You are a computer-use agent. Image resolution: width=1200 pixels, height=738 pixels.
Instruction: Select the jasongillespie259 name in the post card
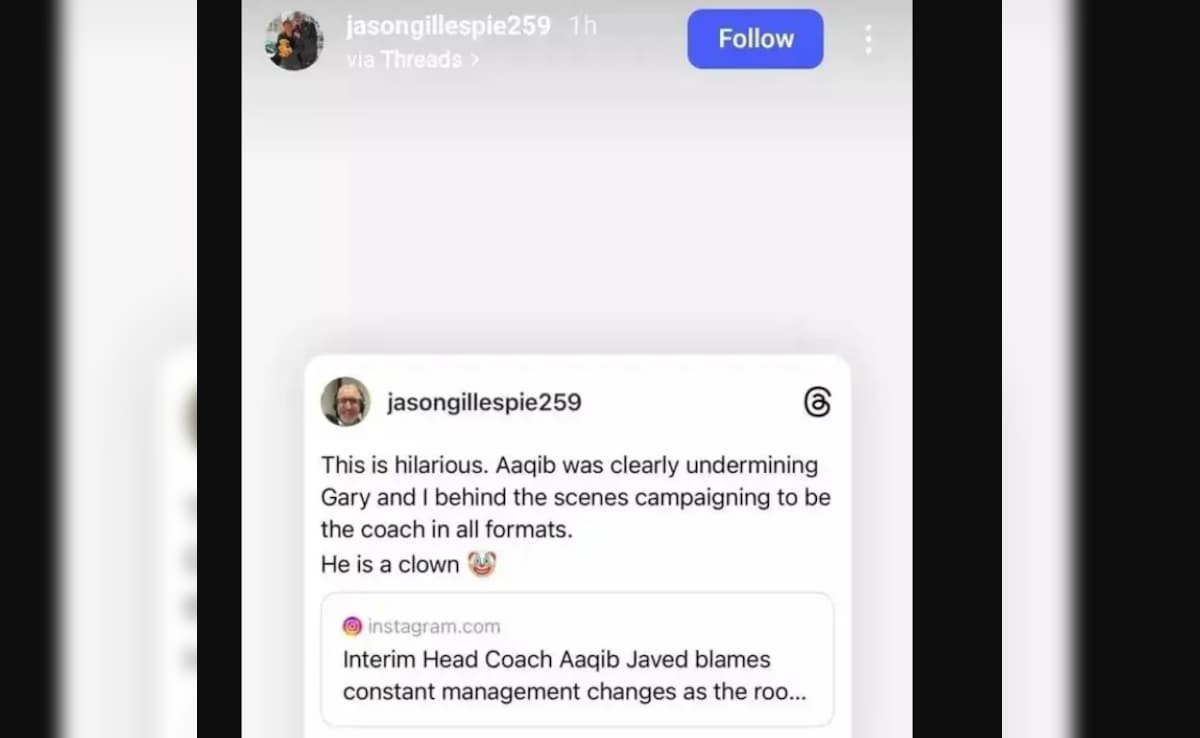tap(484, 402)
